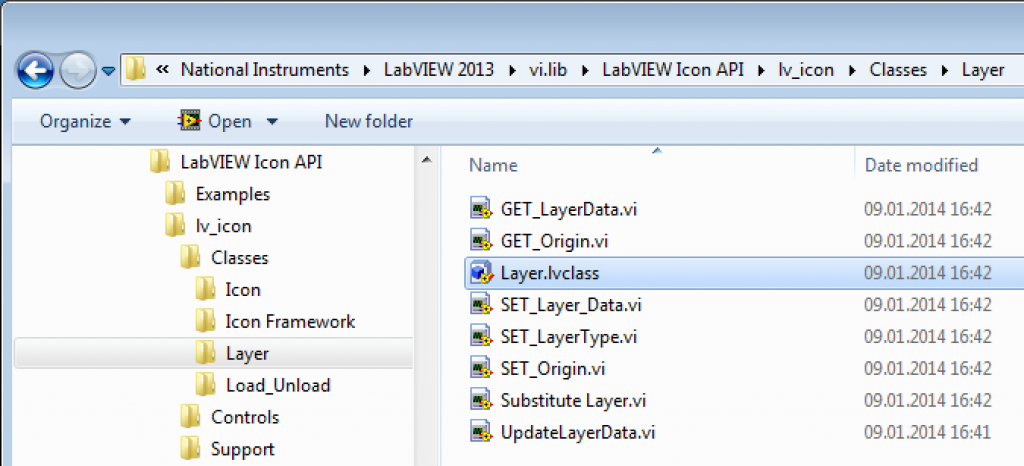Click the navigation pane scroll up arrow
The image size is (1024, 466).
426,160
